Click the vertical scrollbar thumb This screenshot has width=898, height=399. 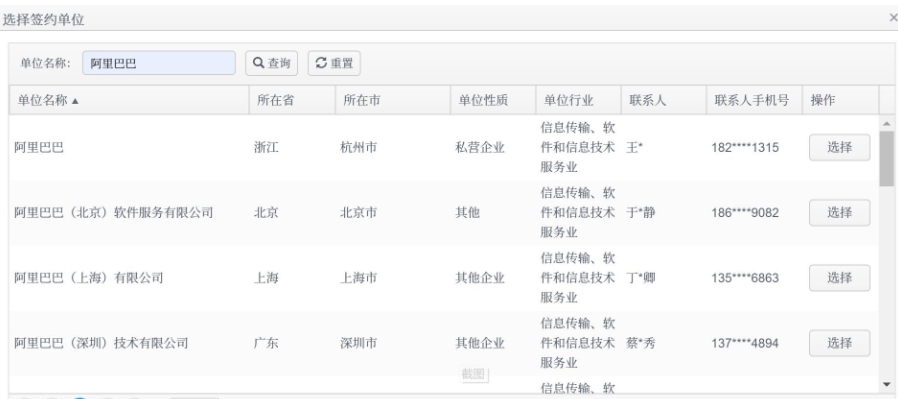887,159
